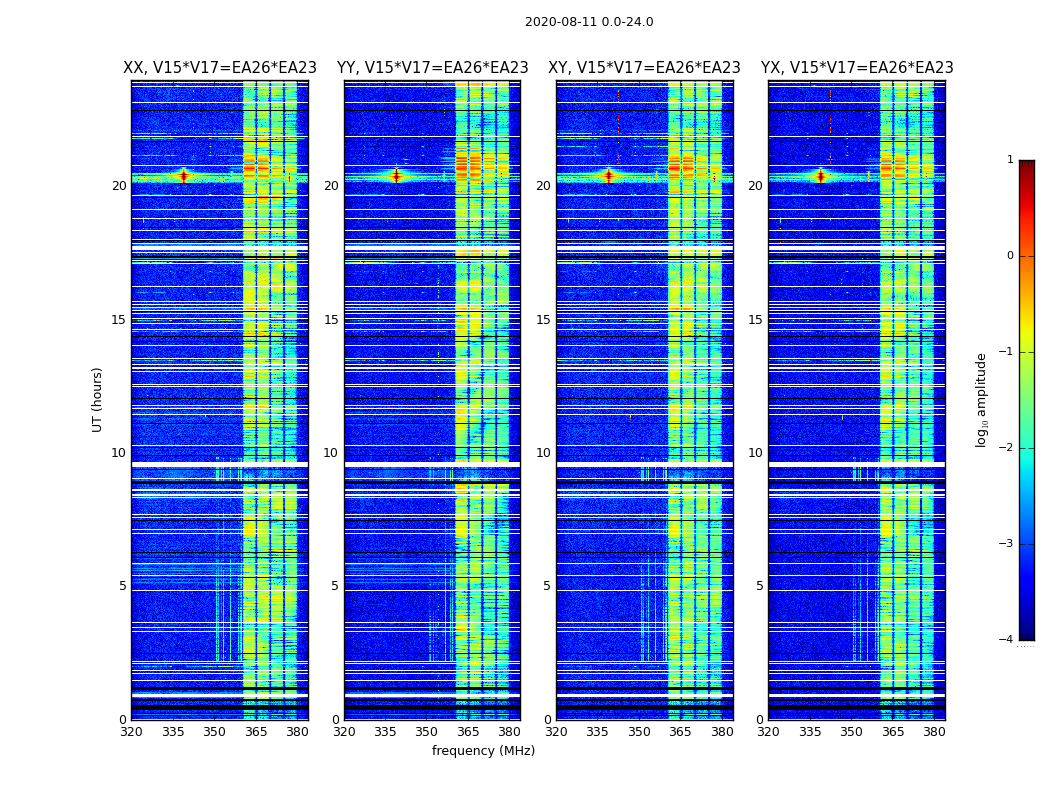Click the XX waterfall plot spectrogram
The image size is (1050, 800).
[220, 400]
